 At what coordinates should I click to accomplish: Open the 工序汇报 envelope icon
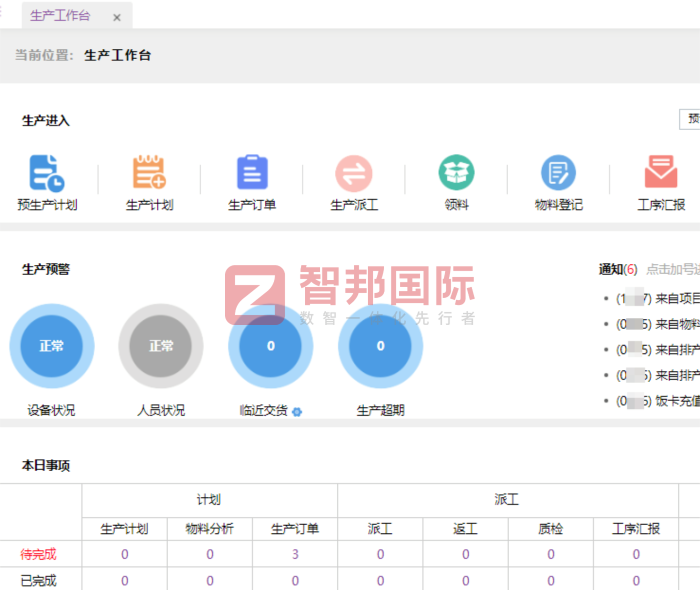pos(661,171)
